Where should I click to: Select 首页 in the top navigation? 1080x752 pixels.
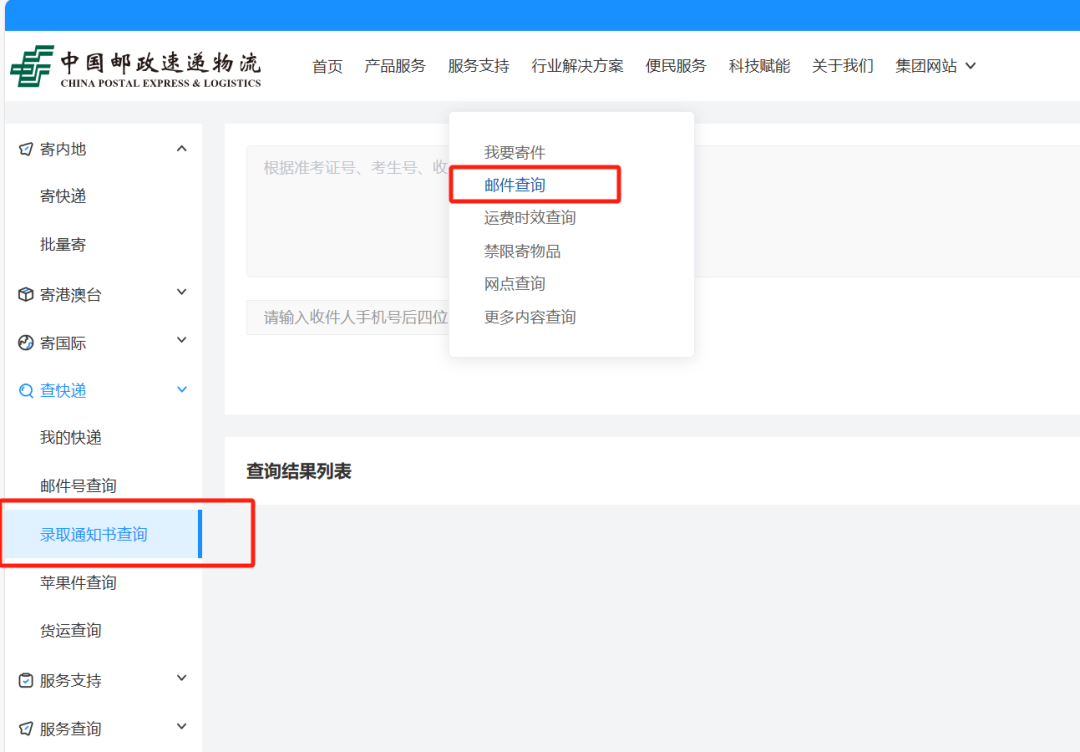point(327,65)
